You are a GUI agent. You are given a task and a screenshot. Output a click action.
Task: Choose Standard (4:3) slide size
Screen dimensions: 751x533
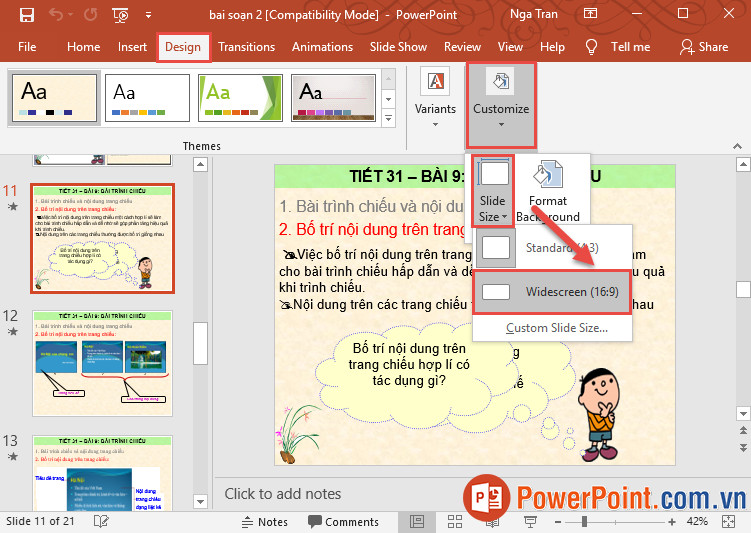tap(552, 248)
